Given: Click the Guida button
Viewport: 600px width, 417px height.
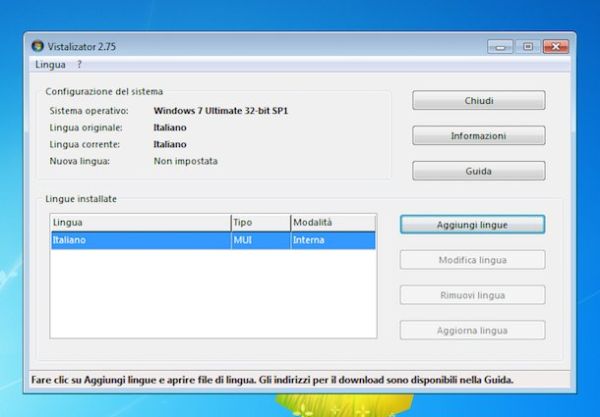Looking at the screenshot, I should pyautogui.click(x=478, y=171).
